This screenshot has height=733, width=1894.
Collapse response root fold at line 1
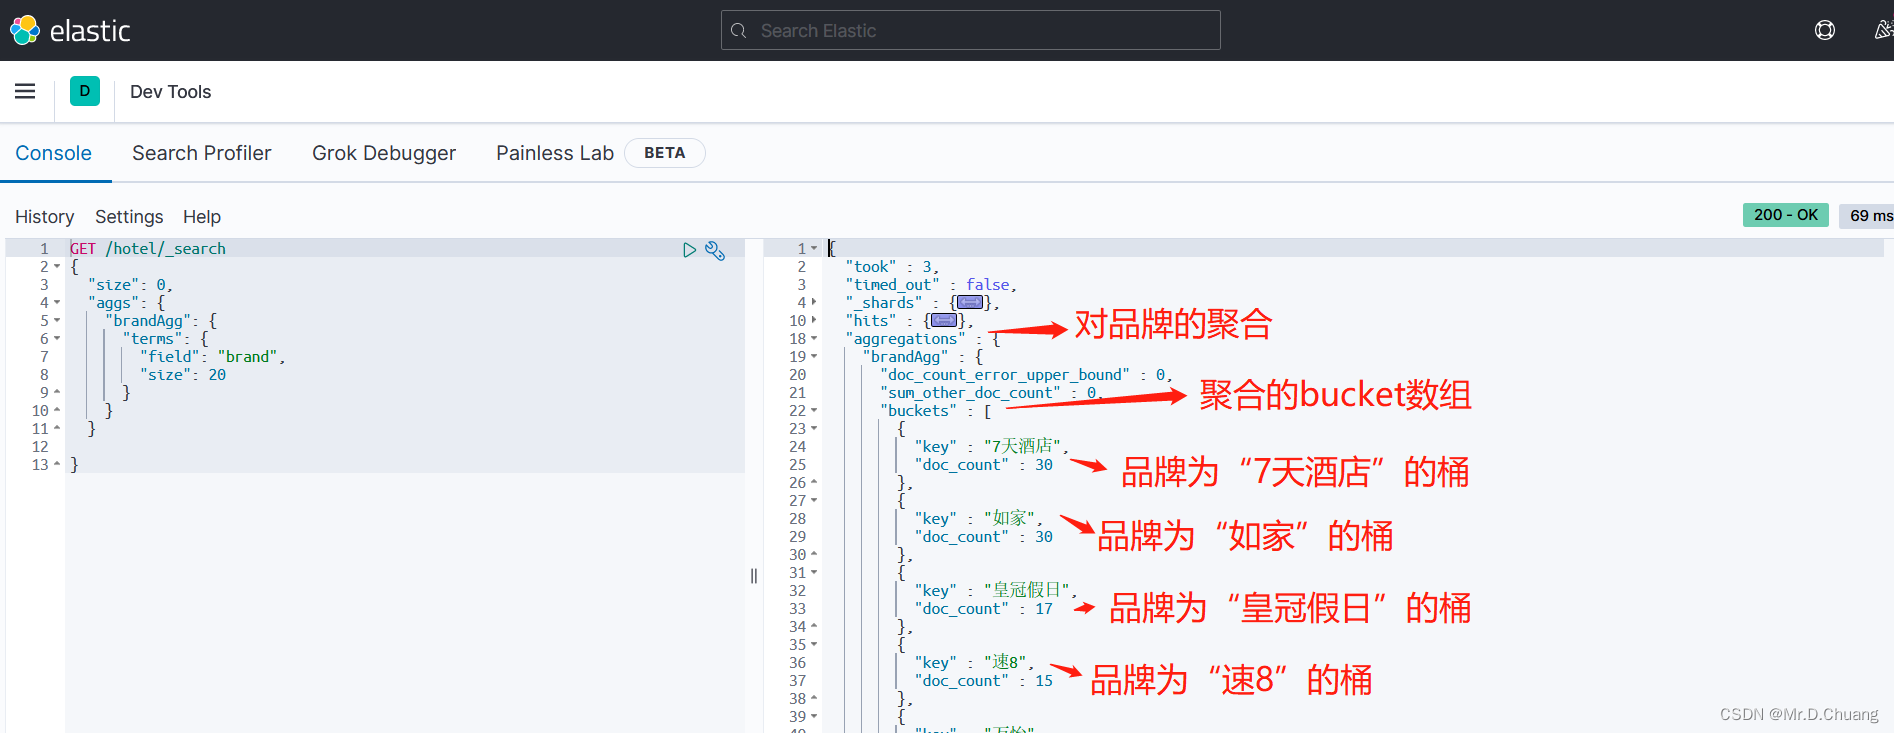click(814, 248)
